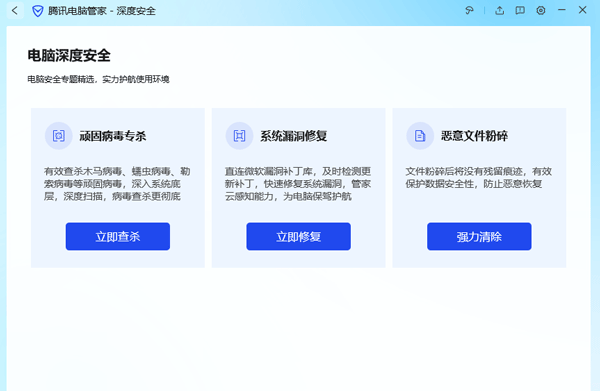The width and height of the screenshot is (600, 391).
Task: Select the 顽固病毒专杀 card title
Action: point(113,136)
